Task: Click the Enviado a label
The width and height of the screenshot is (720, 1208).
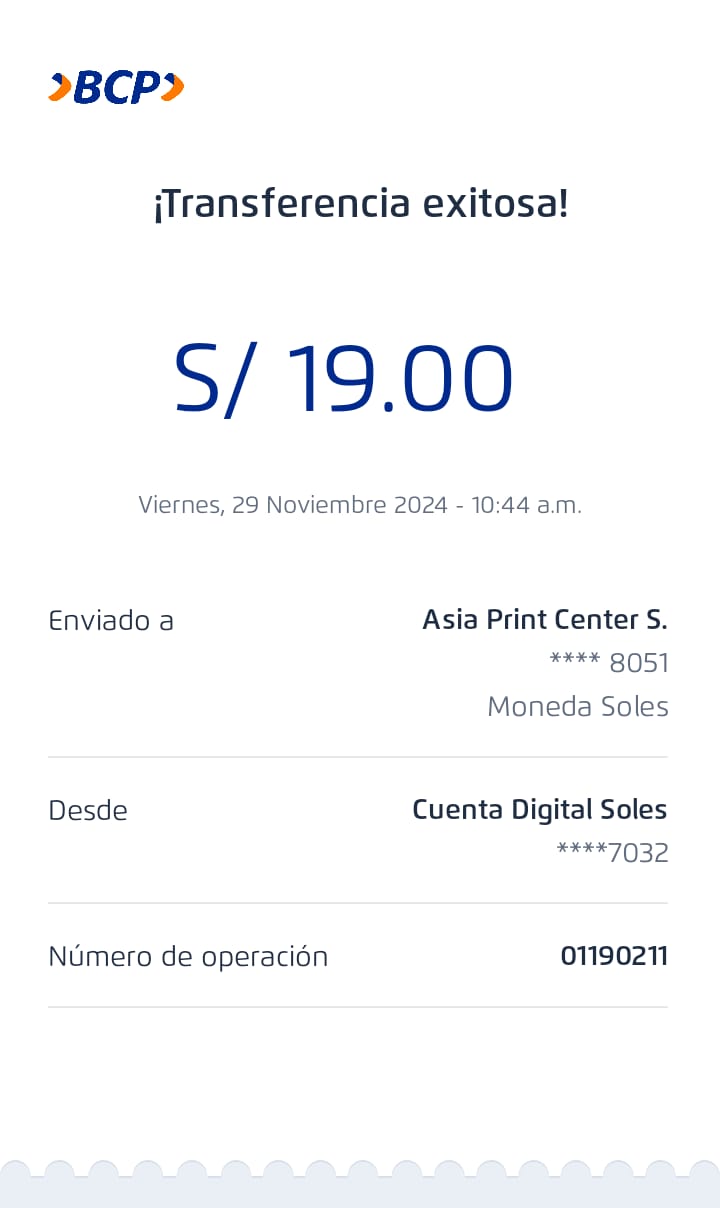Action: [x=111, y=621]
